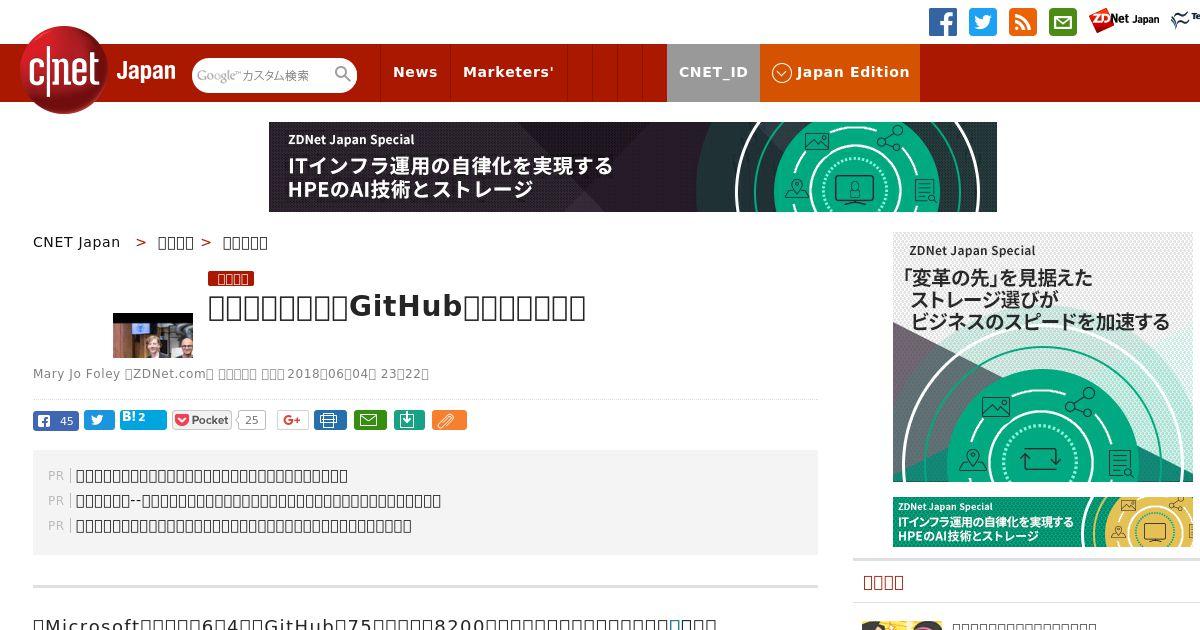Click the red category tag above headline
Viewport: 1200px width, 630px height.
click(231, 278)
